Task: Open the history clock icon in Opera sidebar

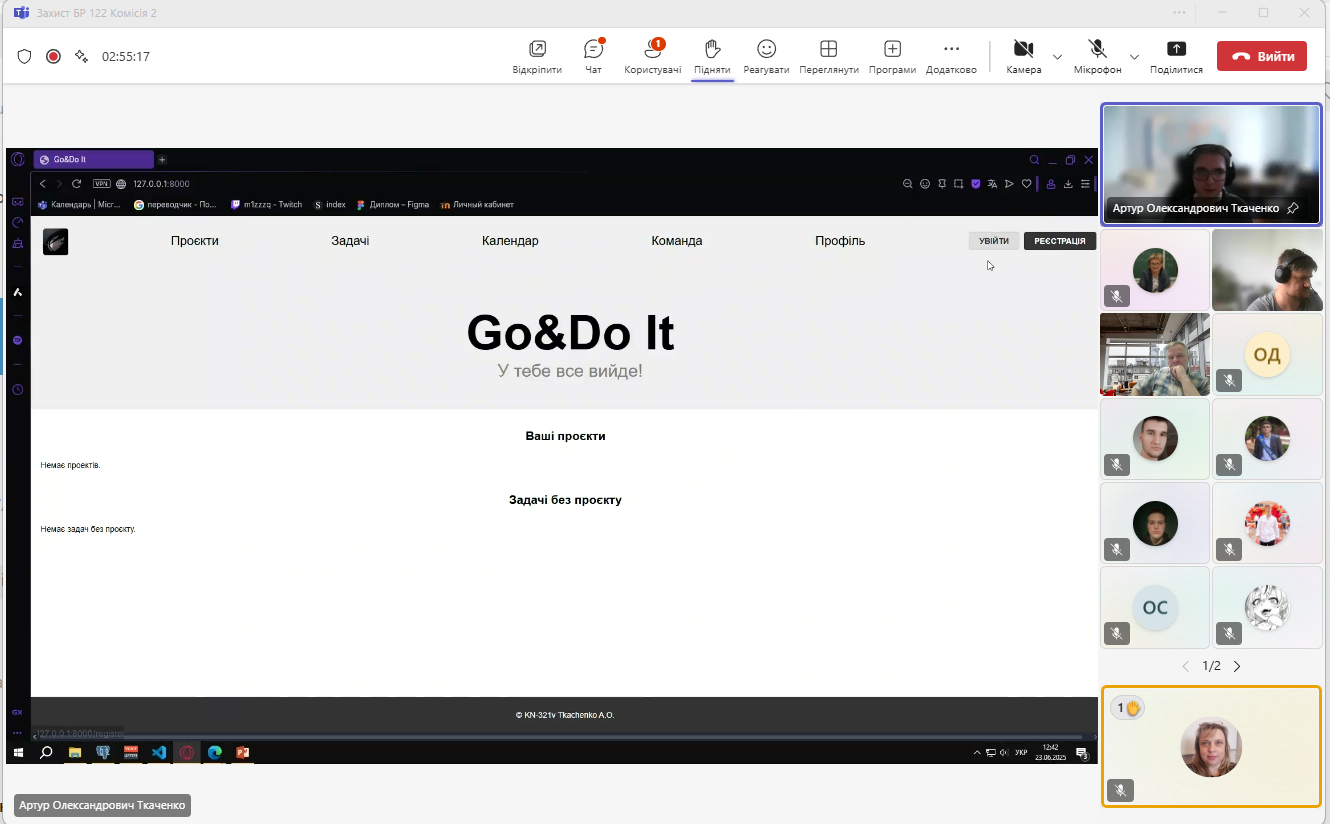Action: 17,390
